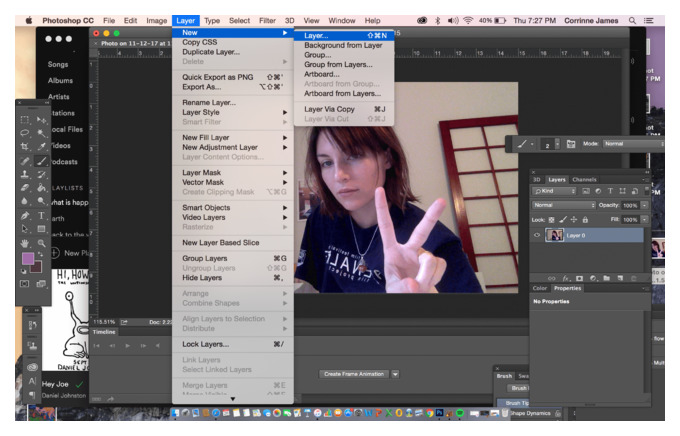Select the Zoom tool

click(42, 243)
